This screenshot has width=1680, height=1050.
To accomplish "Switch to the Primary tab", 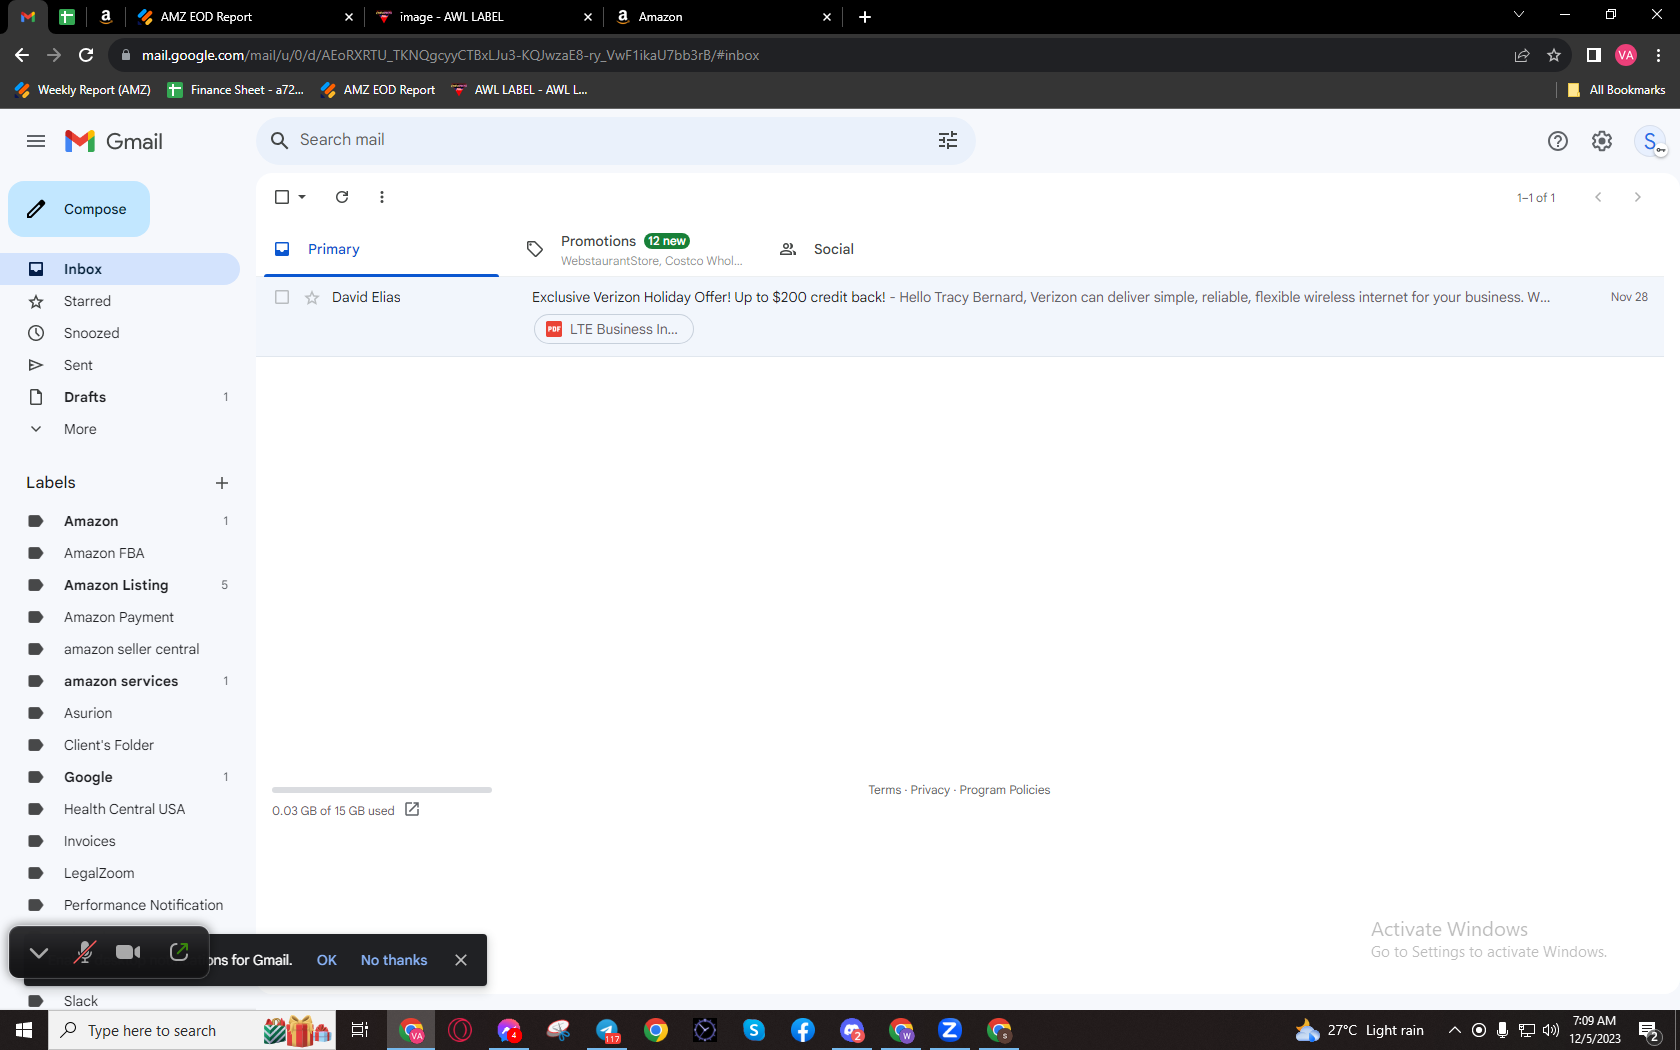I will click(x=381, y=249).
